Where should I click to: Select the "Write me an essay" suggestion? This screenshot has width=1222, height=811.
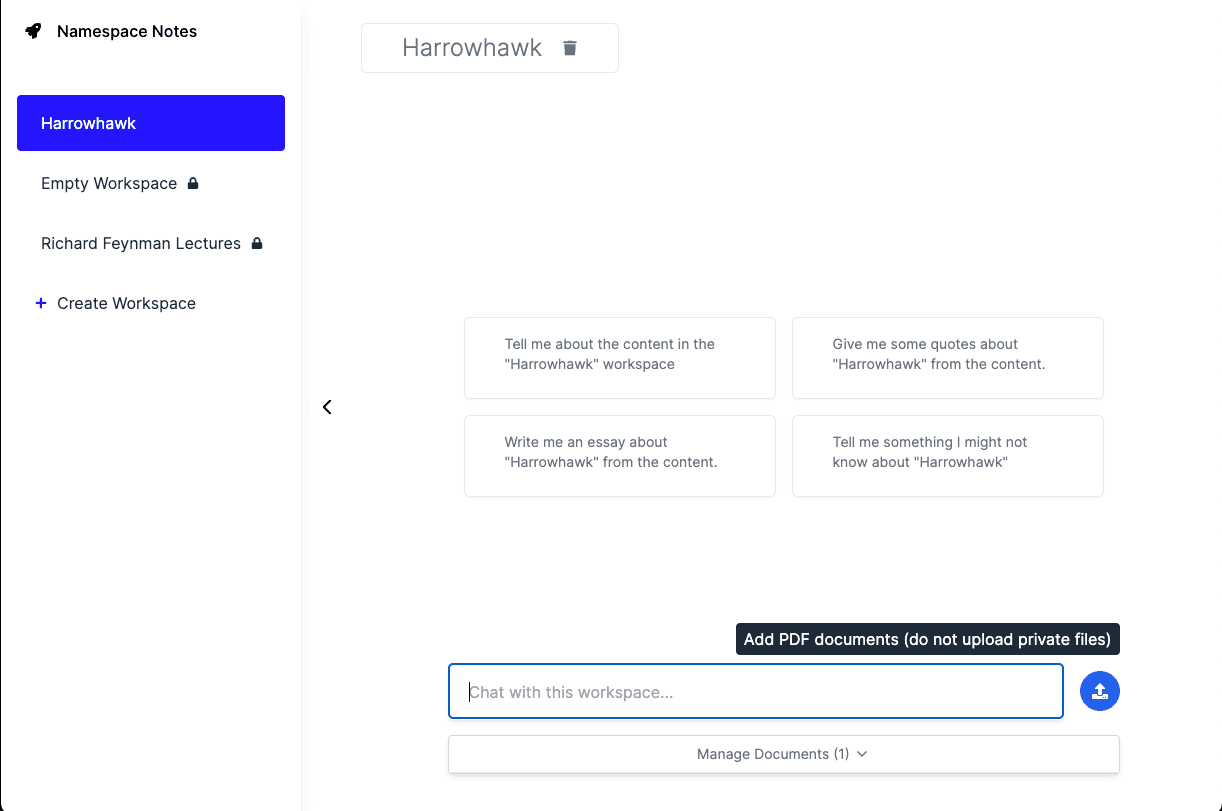click(x=619, y=456)
